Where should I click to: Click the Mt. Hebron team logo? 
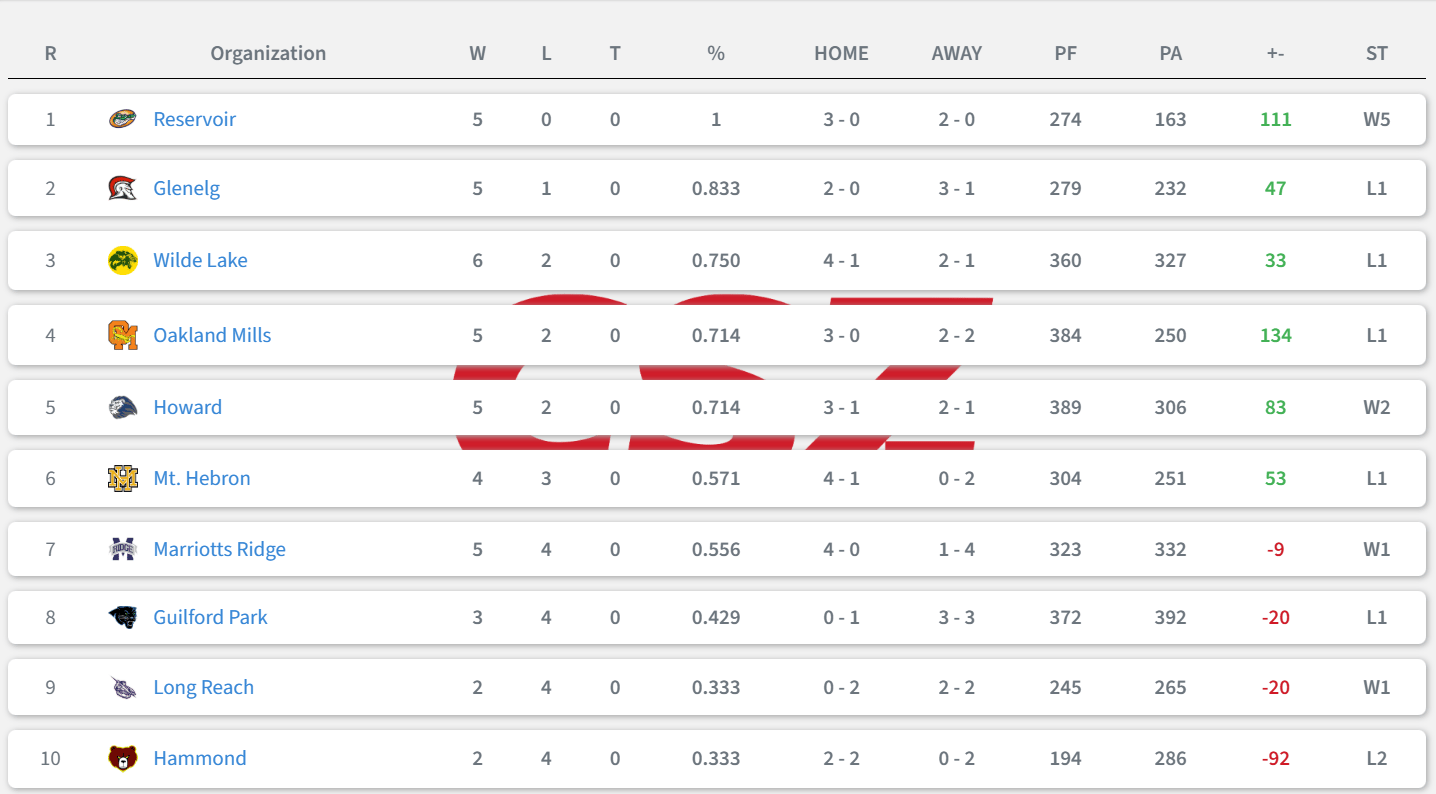click(122, 478)
